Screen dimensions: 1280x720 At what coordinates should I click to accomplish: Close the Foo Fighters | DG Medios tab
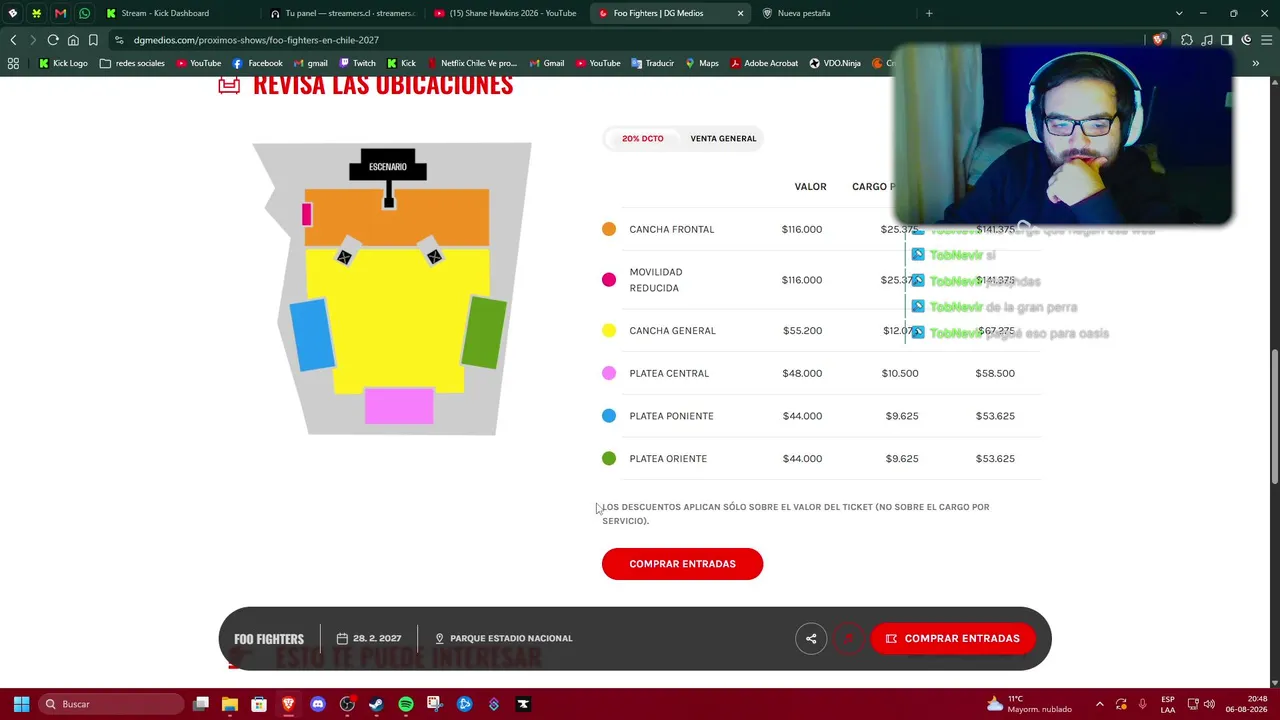click(x=741, y=13)
